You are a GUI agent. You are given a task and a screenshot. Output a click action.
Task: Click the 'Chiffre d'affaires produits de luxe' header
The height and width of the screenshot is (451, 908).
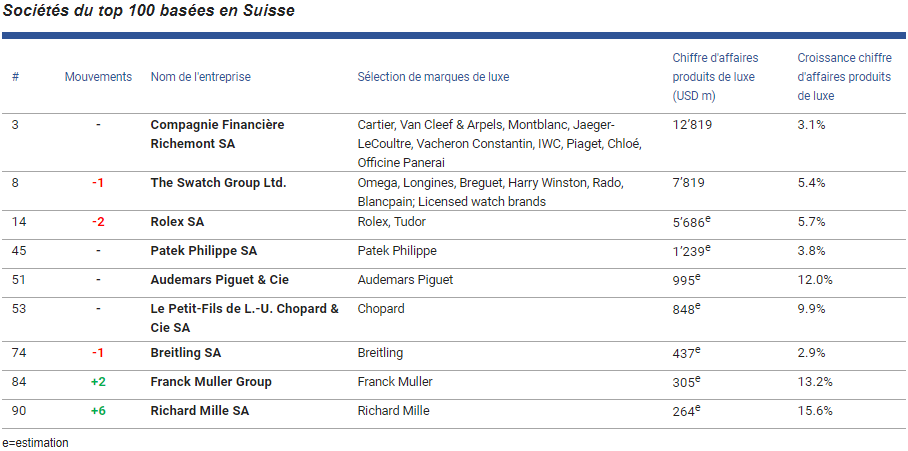tap(713, 77)
